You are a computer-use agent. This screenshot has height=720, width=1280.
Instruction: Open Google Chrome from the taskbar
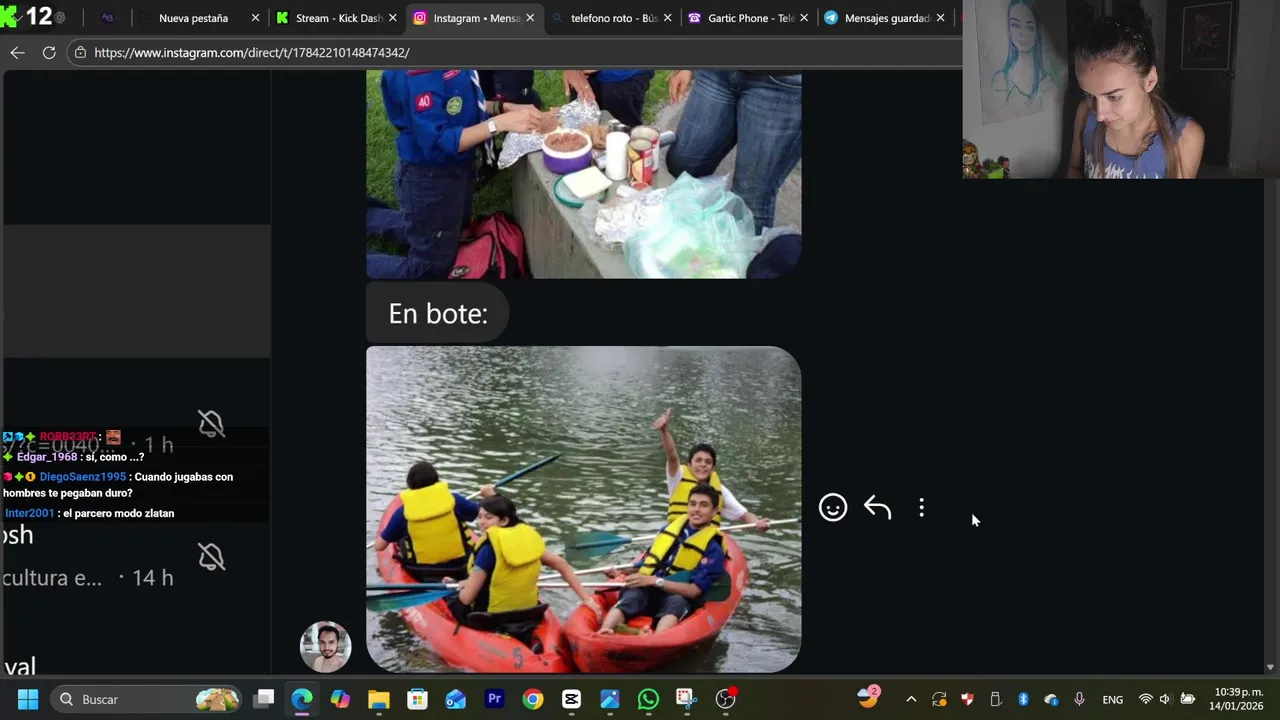coord(533,699)
